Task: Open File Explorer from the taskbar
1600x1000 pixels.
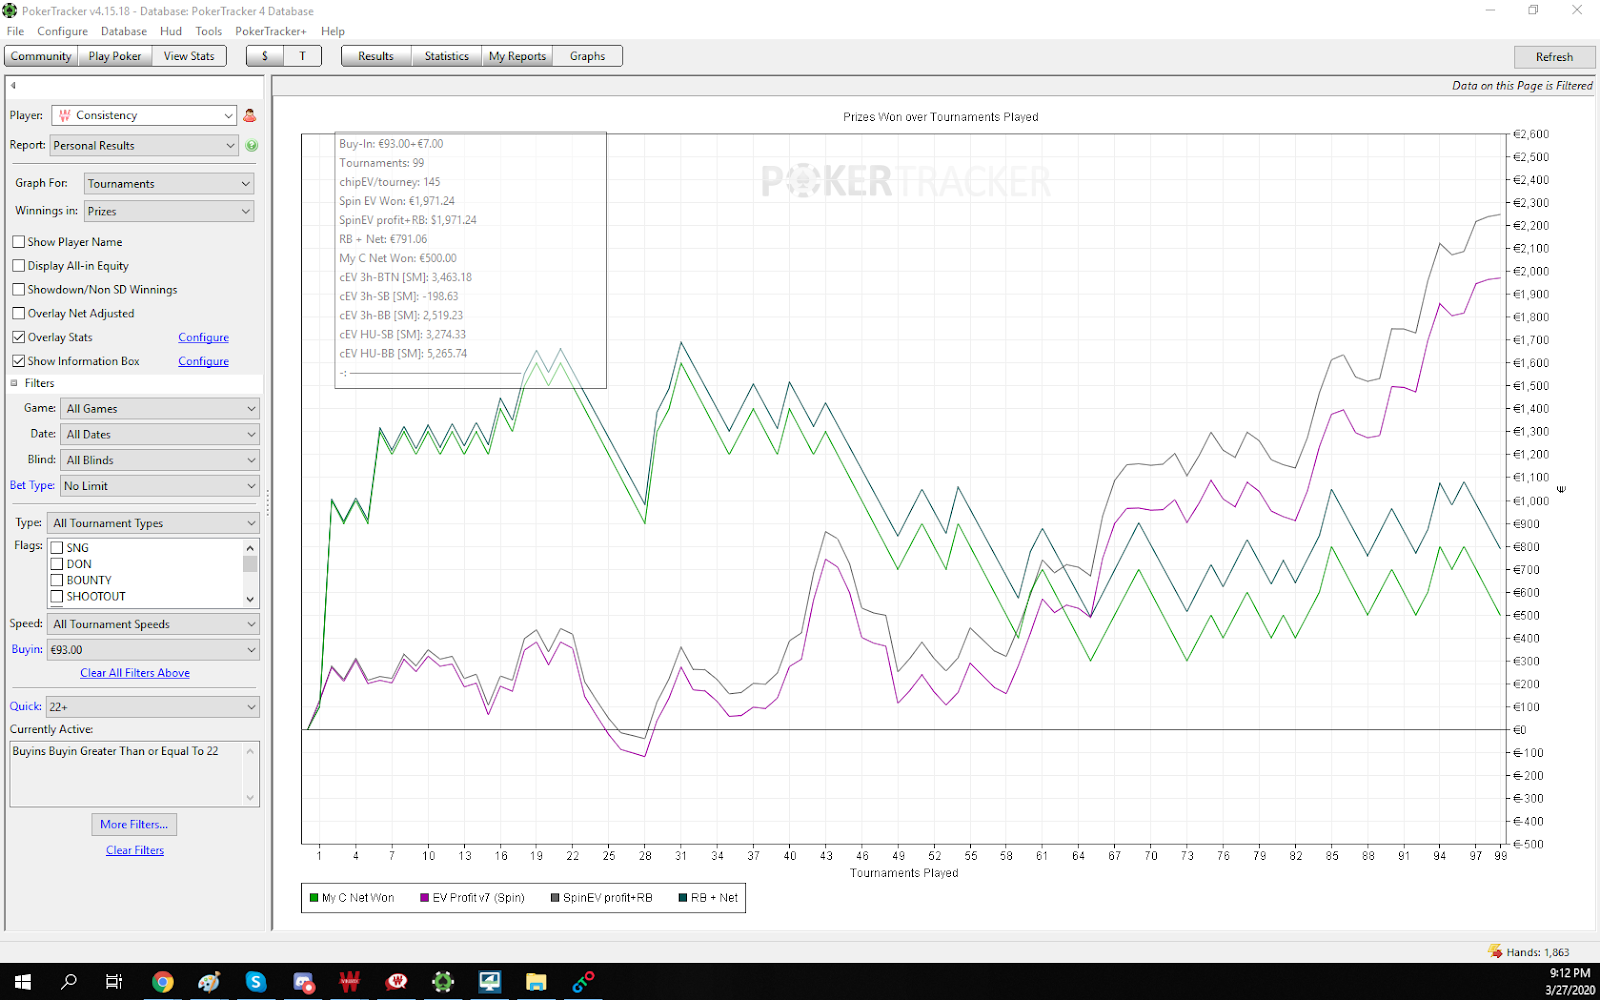Action: coord(536,982)
